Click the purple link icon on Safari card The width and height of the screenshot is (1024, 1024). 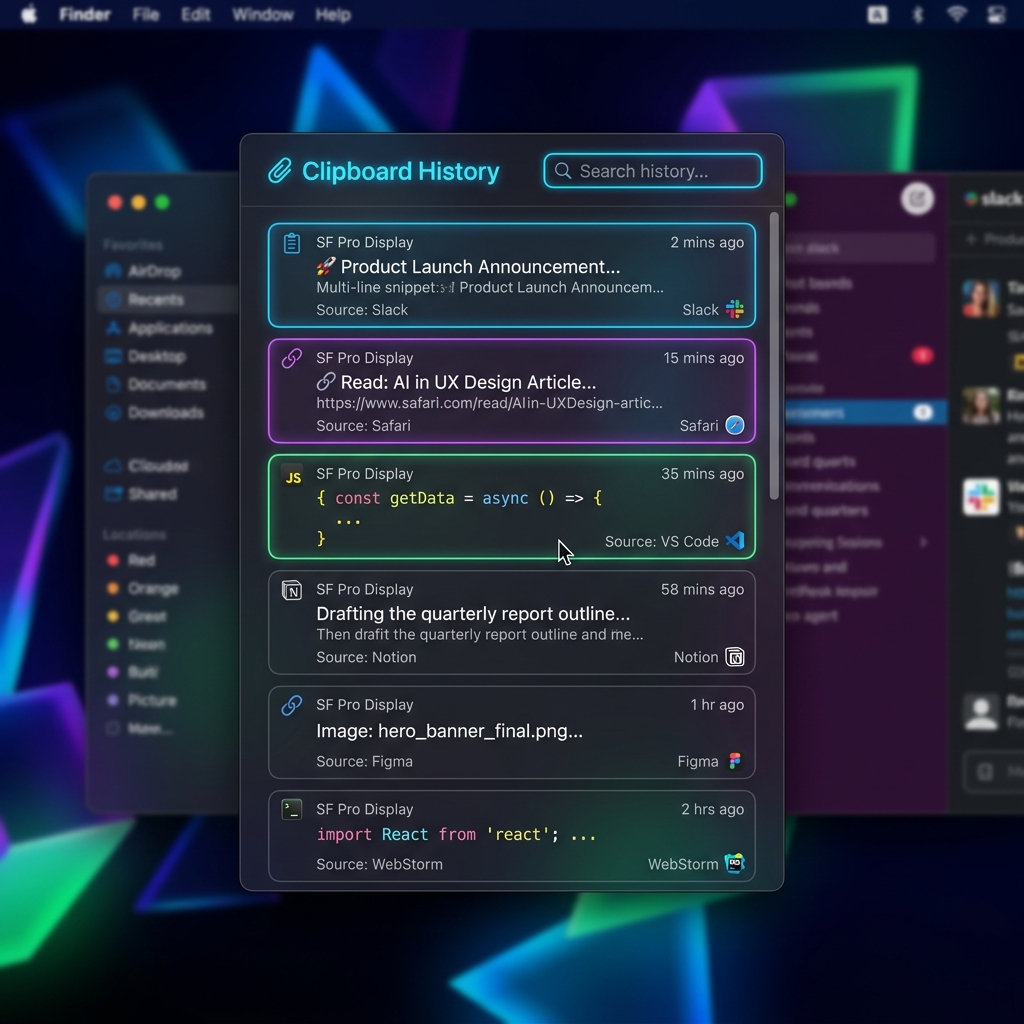(x=292, y=358)
